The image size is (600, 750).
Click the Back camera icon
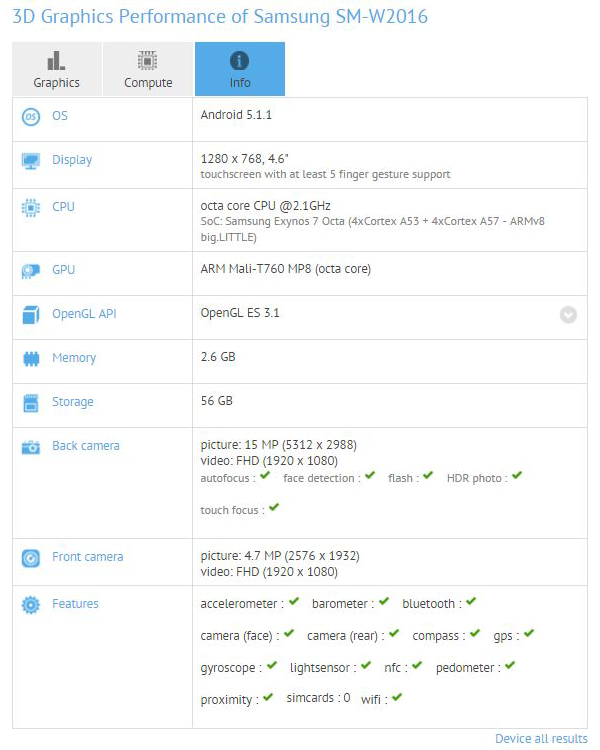pyautogui.click(x=31, y=447)
